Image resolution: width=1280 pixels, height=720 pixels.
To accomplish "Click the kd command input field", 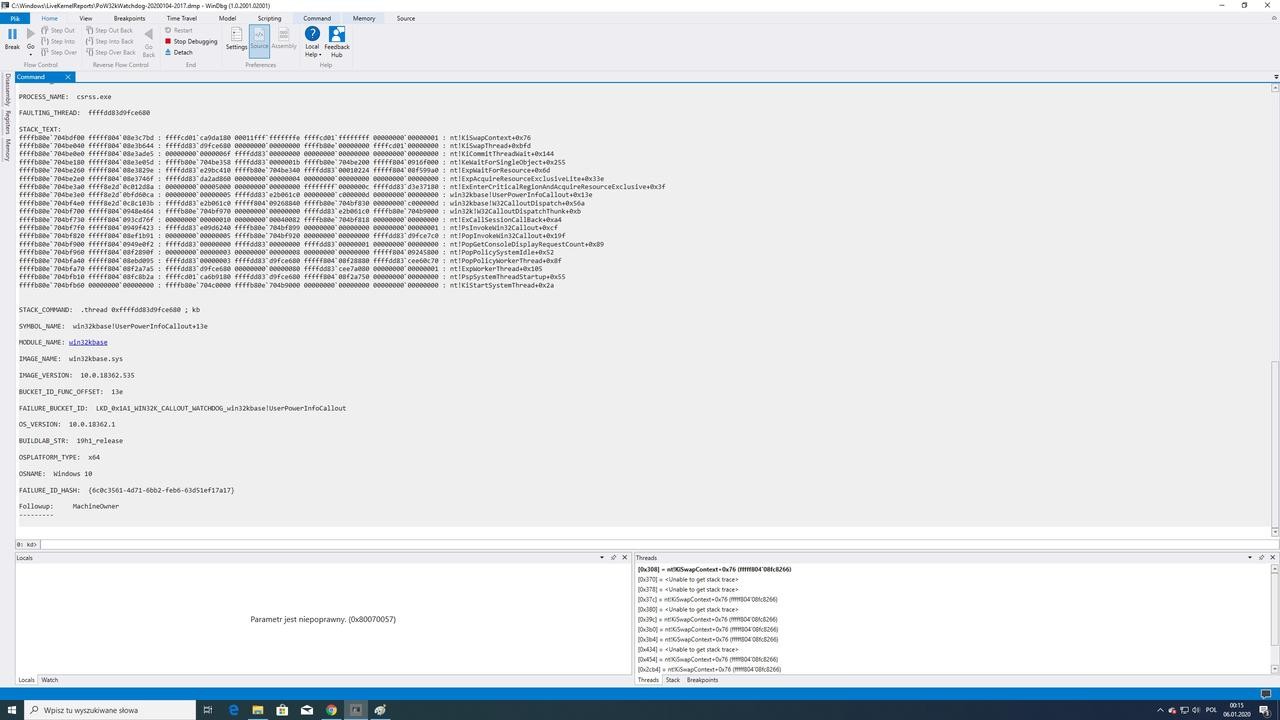I will (x=653, y=544).
